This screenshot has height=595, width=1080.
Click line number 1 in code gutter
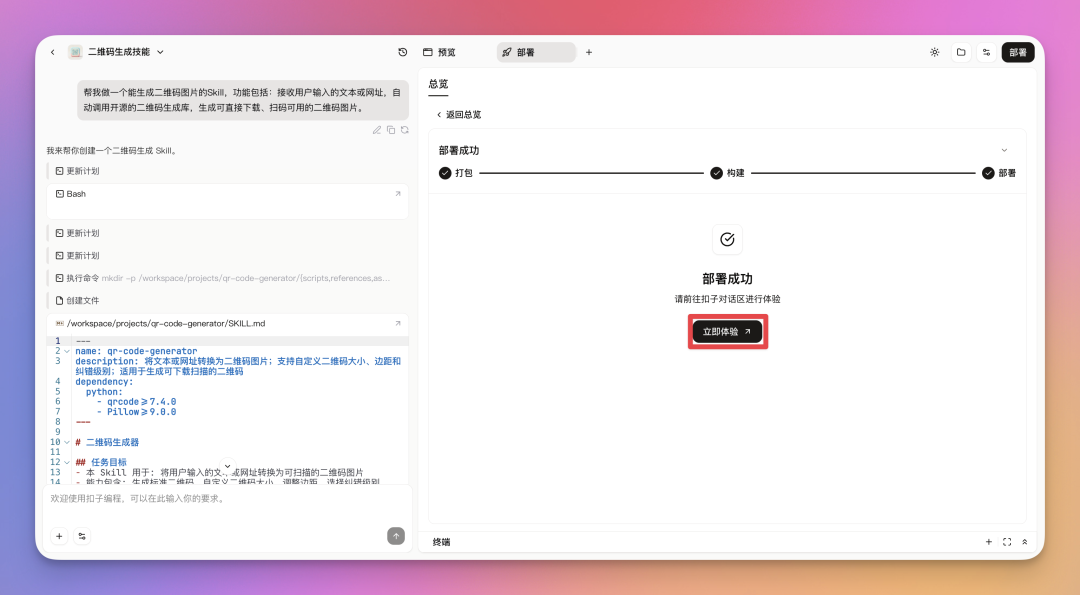coord(58,341)
